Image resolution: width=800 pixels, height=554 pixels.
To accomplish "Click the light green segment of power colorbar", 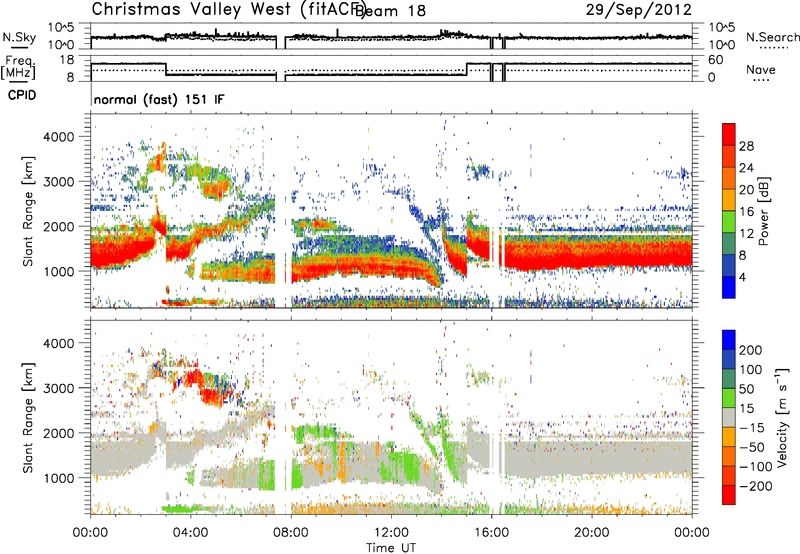I will tap(729, 222).
